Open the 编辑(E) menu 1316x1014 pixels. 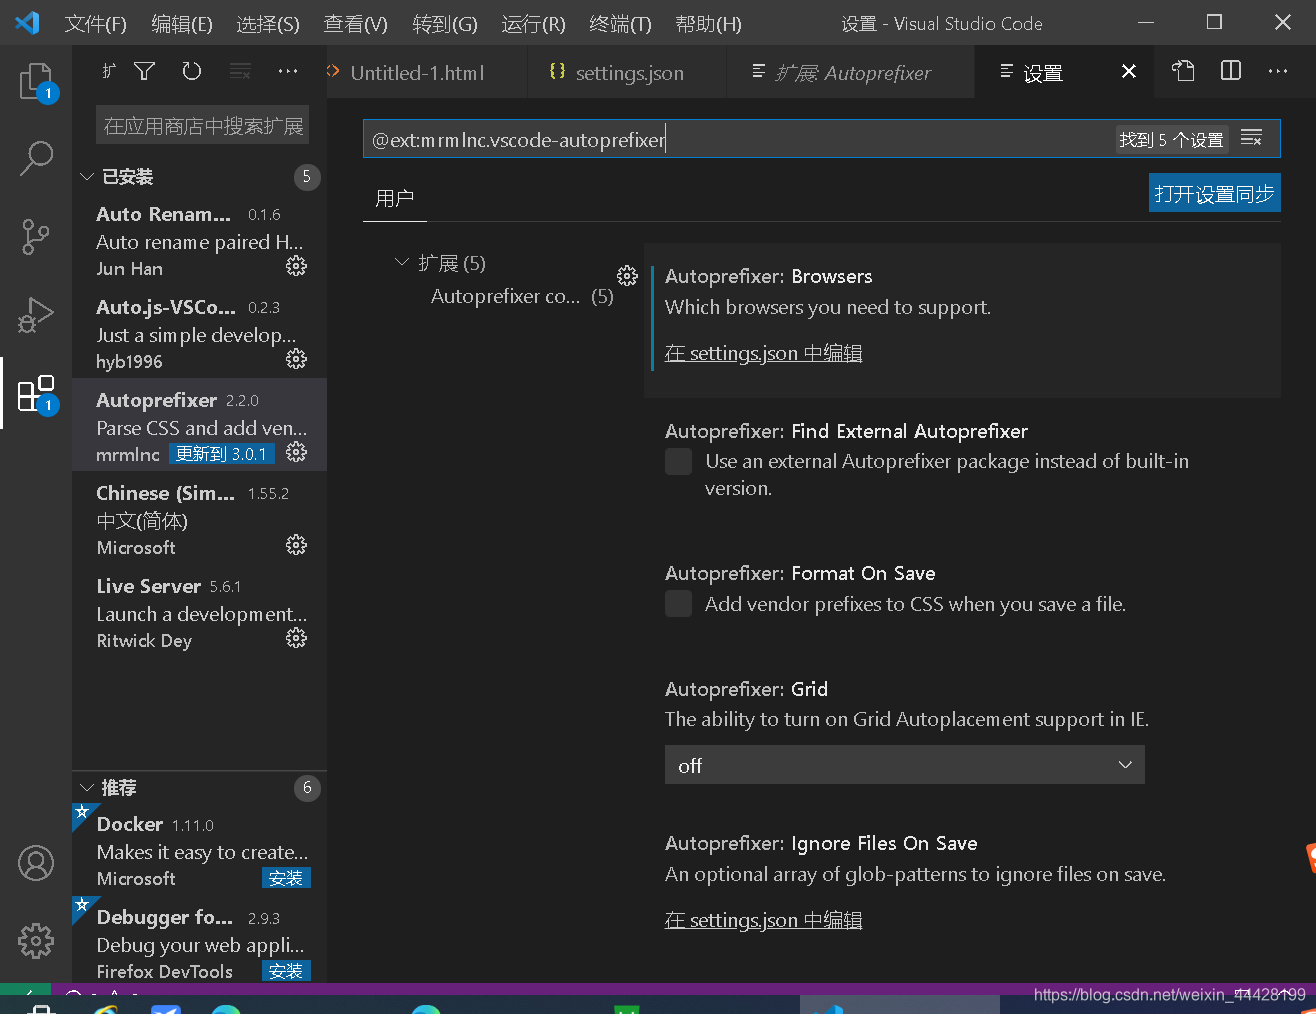182,23
